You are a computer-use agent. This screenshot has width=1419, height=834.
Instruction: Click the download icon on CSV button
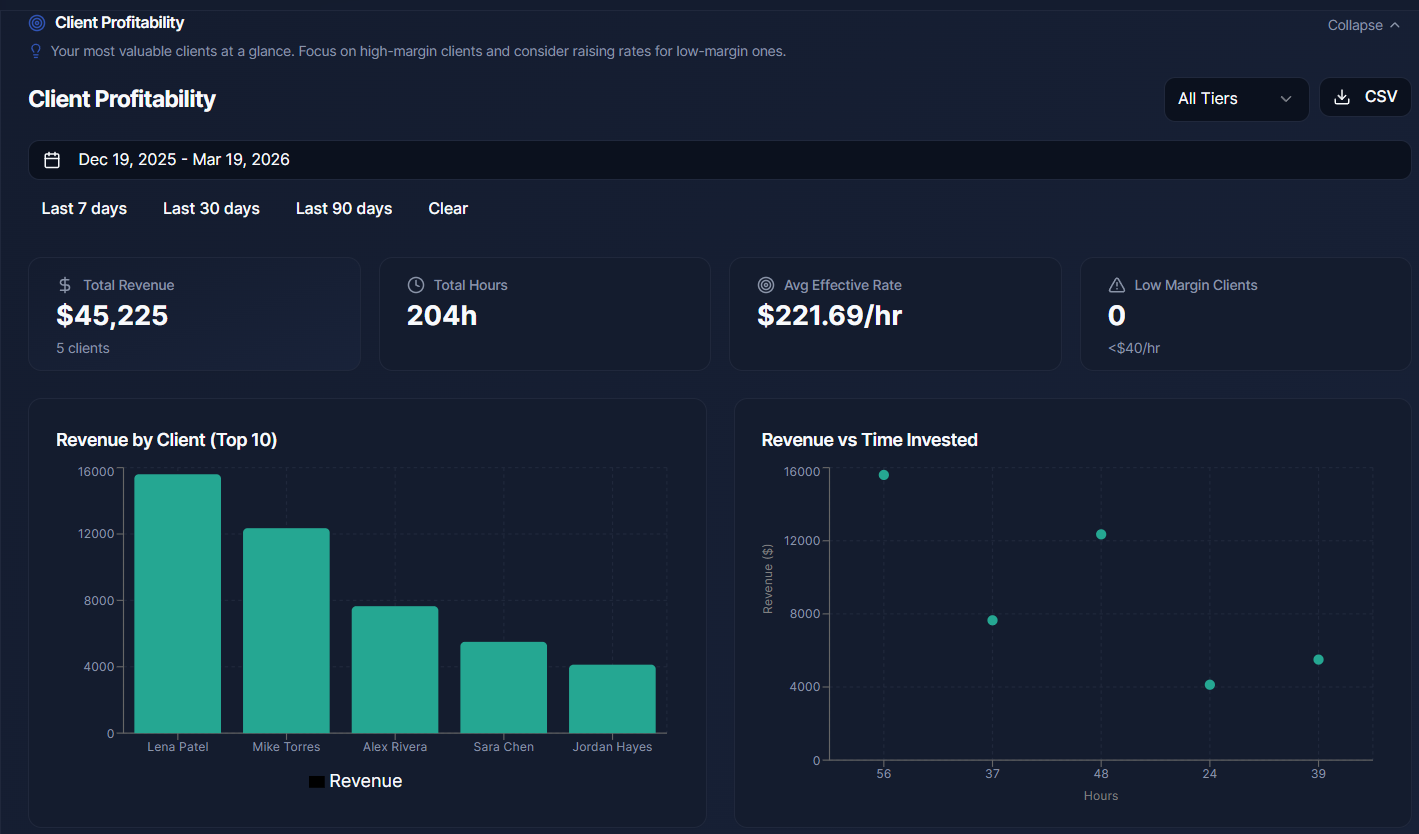[x=1343, y=97]
